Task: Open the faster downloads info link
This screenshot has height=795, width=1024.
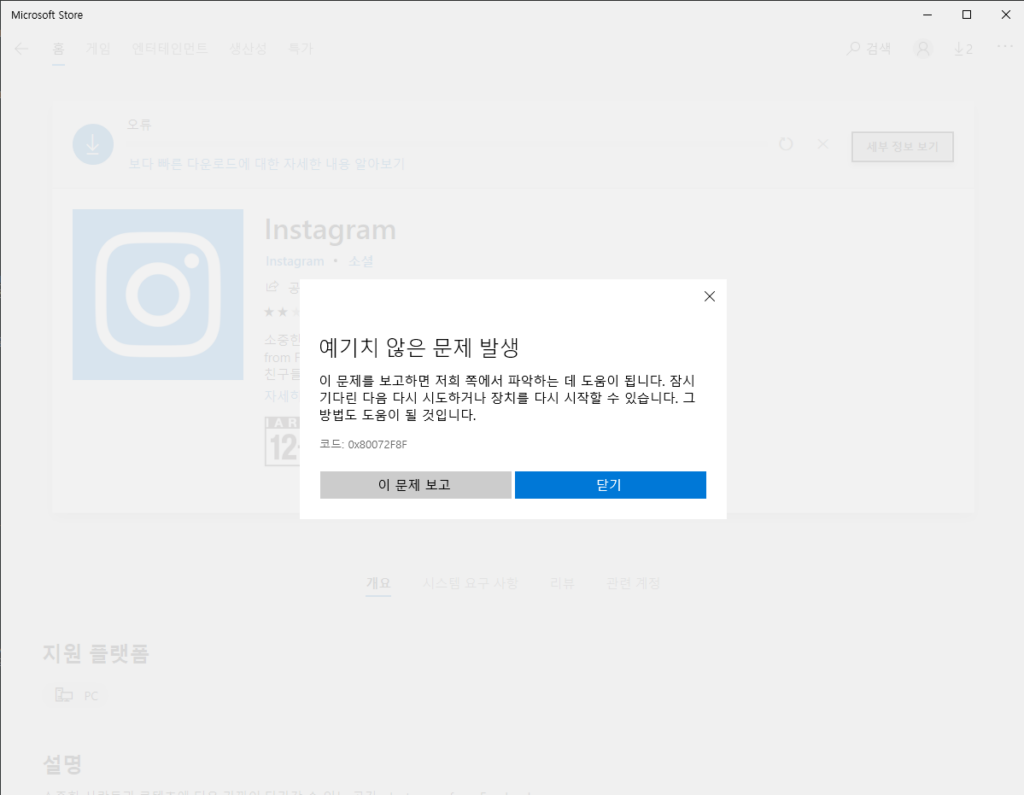Action: pyautogui.click(x=266, y=163)
